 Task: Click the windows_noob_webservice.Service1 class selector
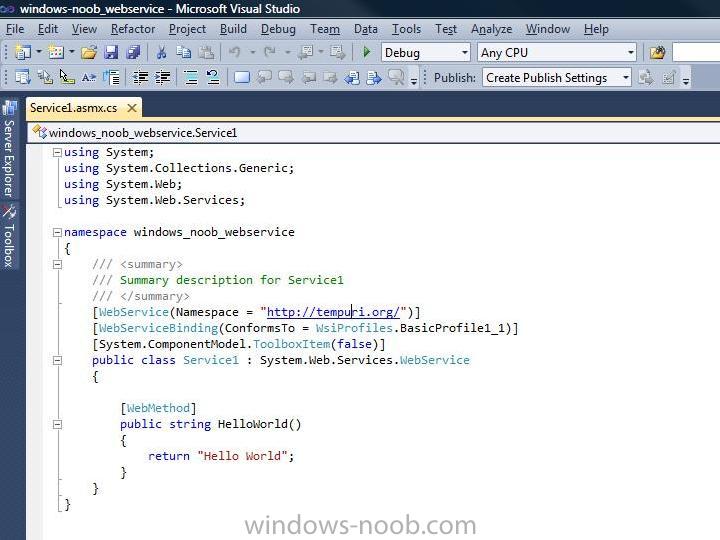(x=142, y=133)
